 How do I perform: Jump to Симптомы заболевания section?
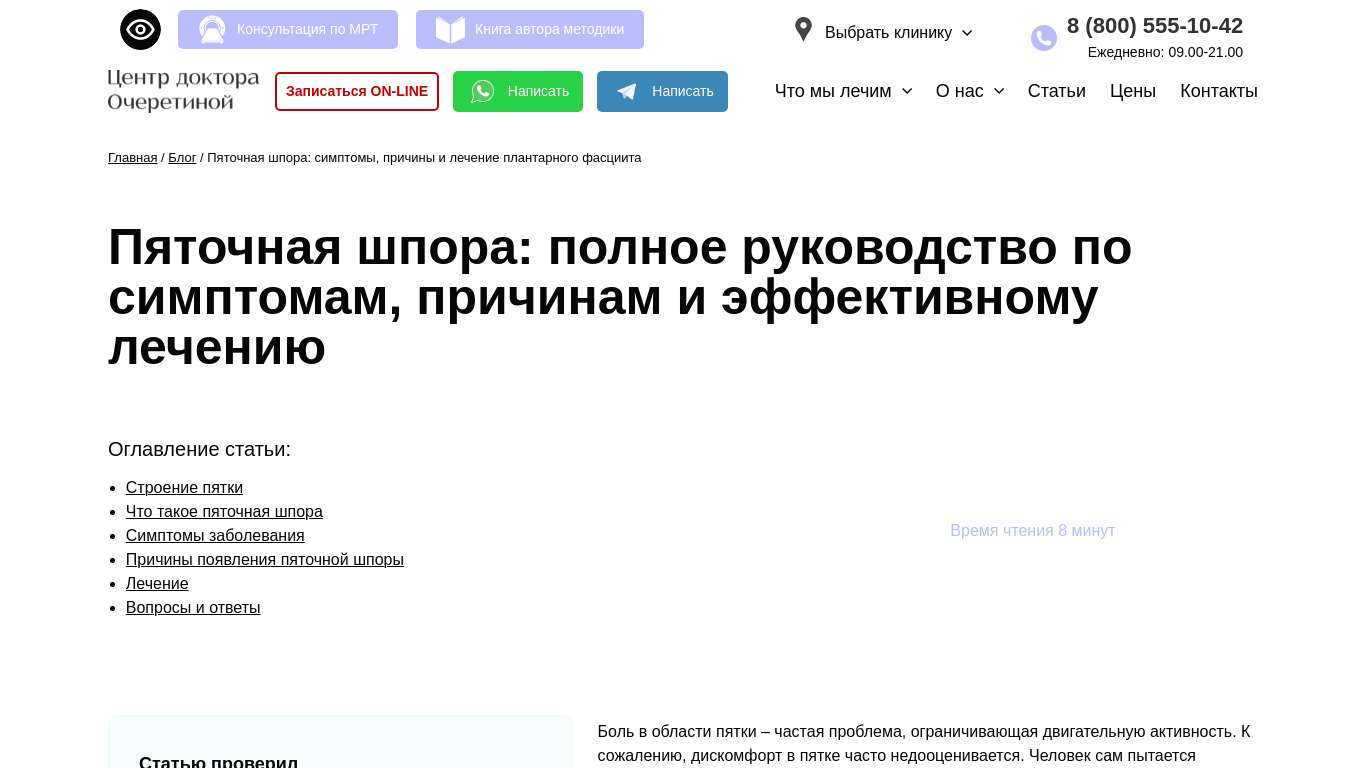click(215, 536)
